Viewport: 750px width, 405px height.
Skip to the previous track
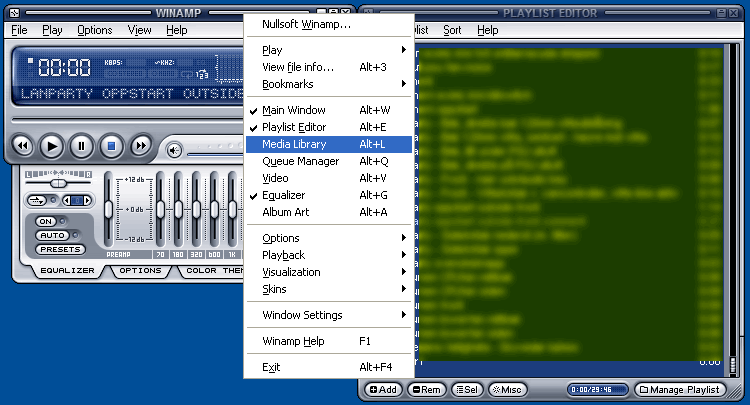(x=22, y=145)
